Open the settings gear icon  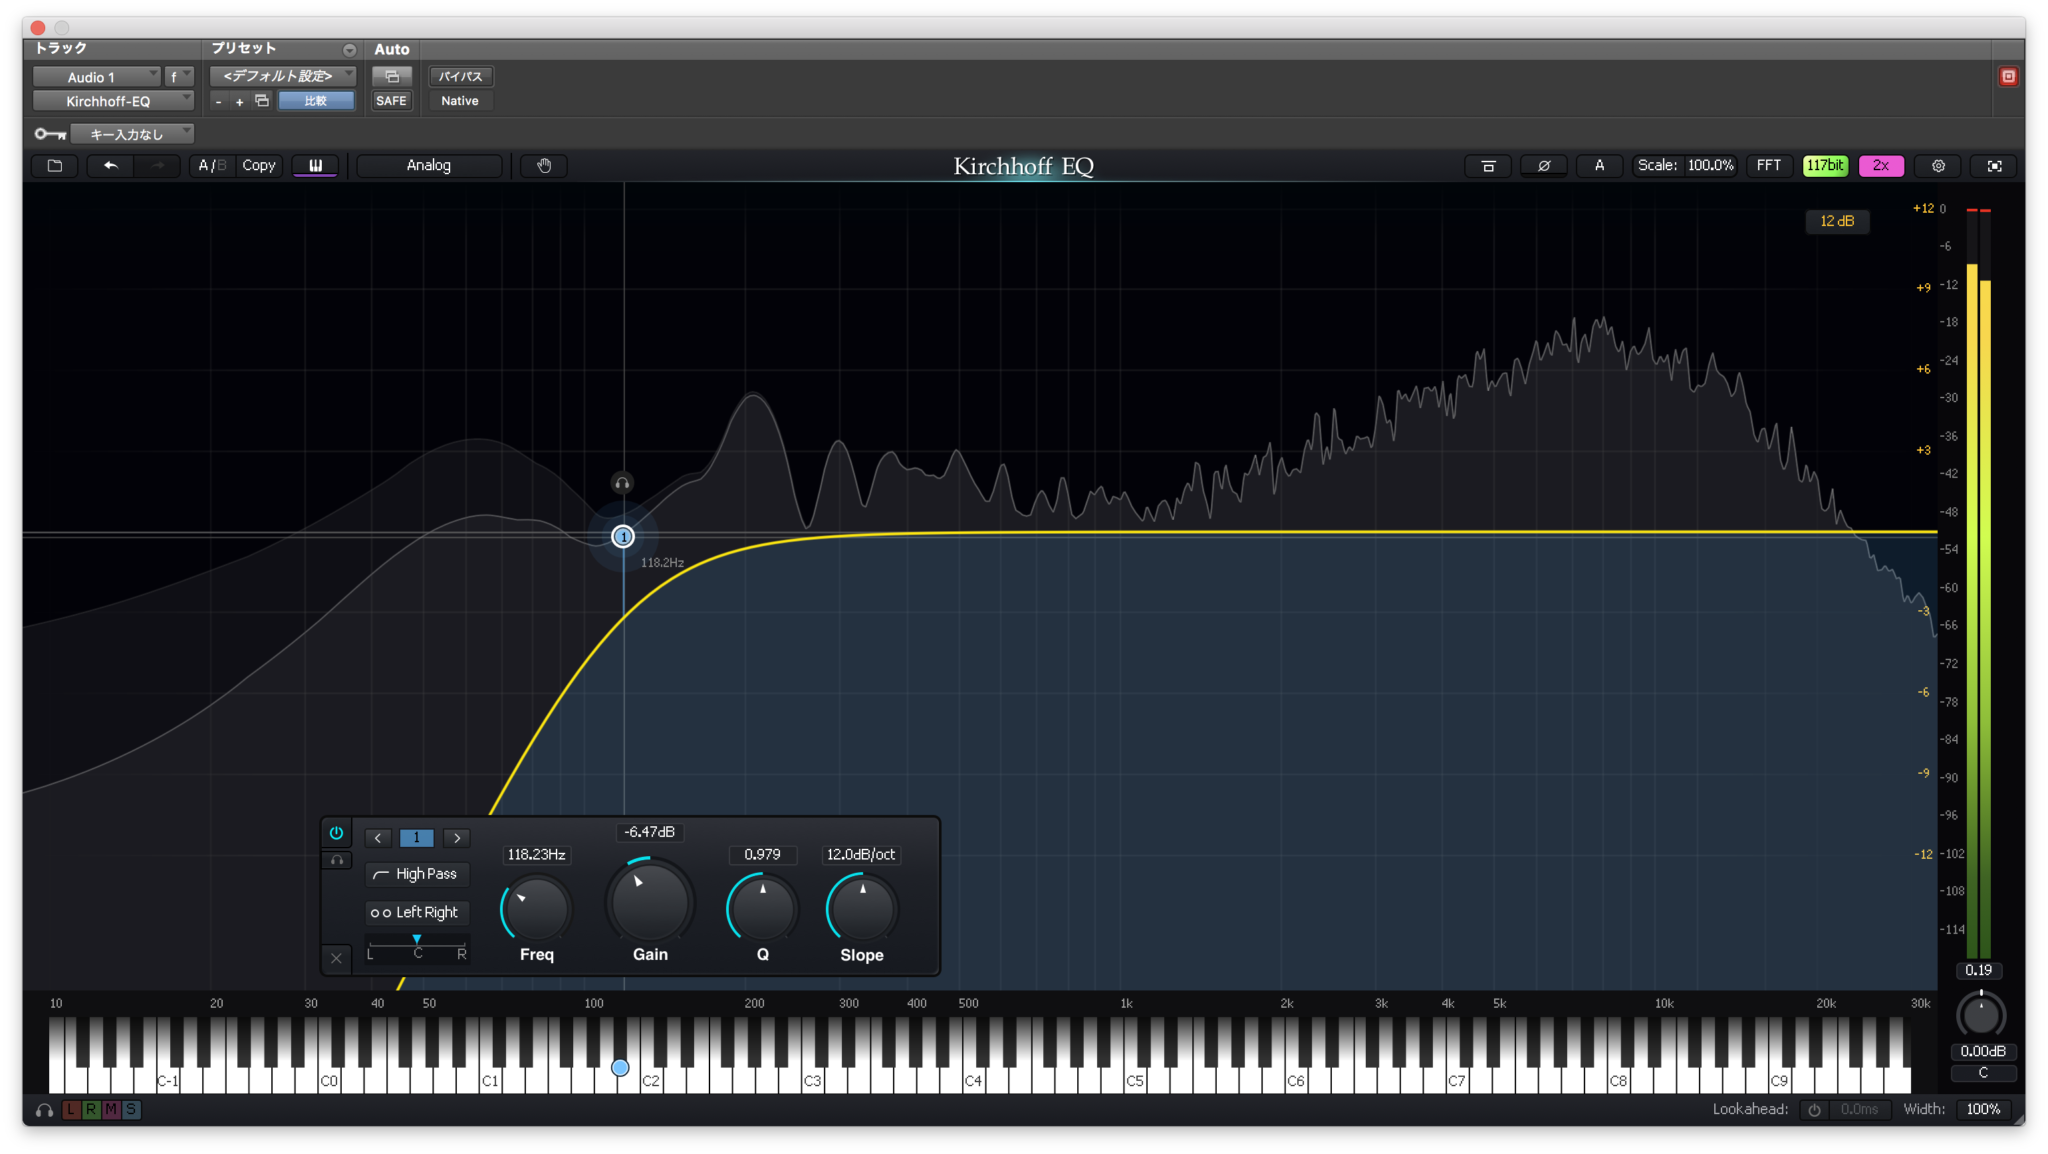(1939, 166)
